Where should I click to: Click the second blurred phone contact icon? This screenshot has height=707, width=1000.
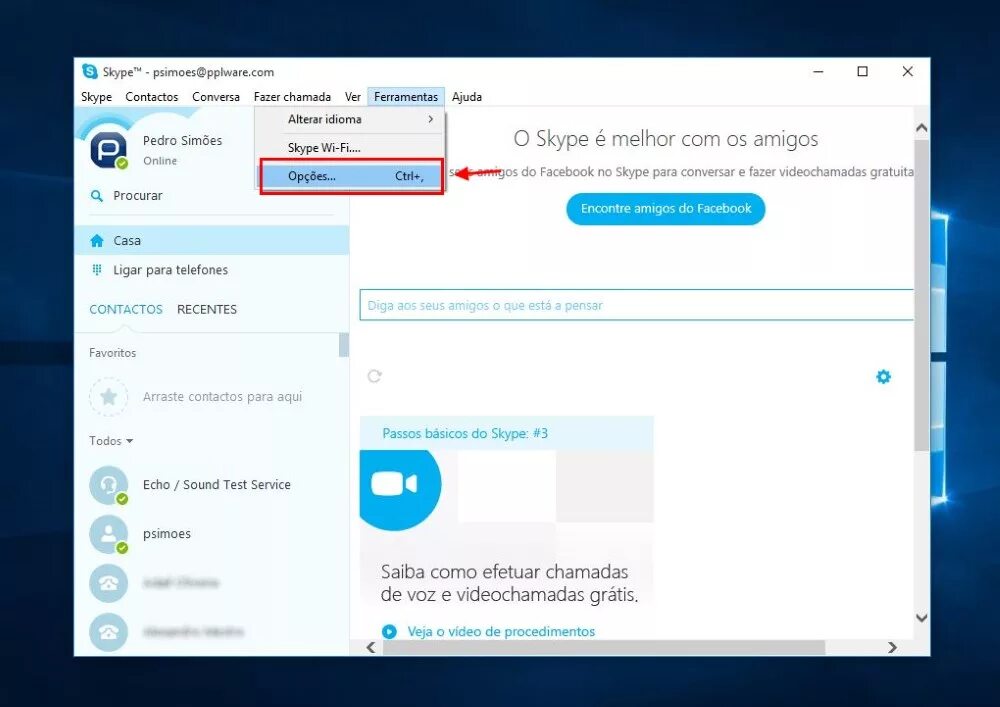coord(108,632)
